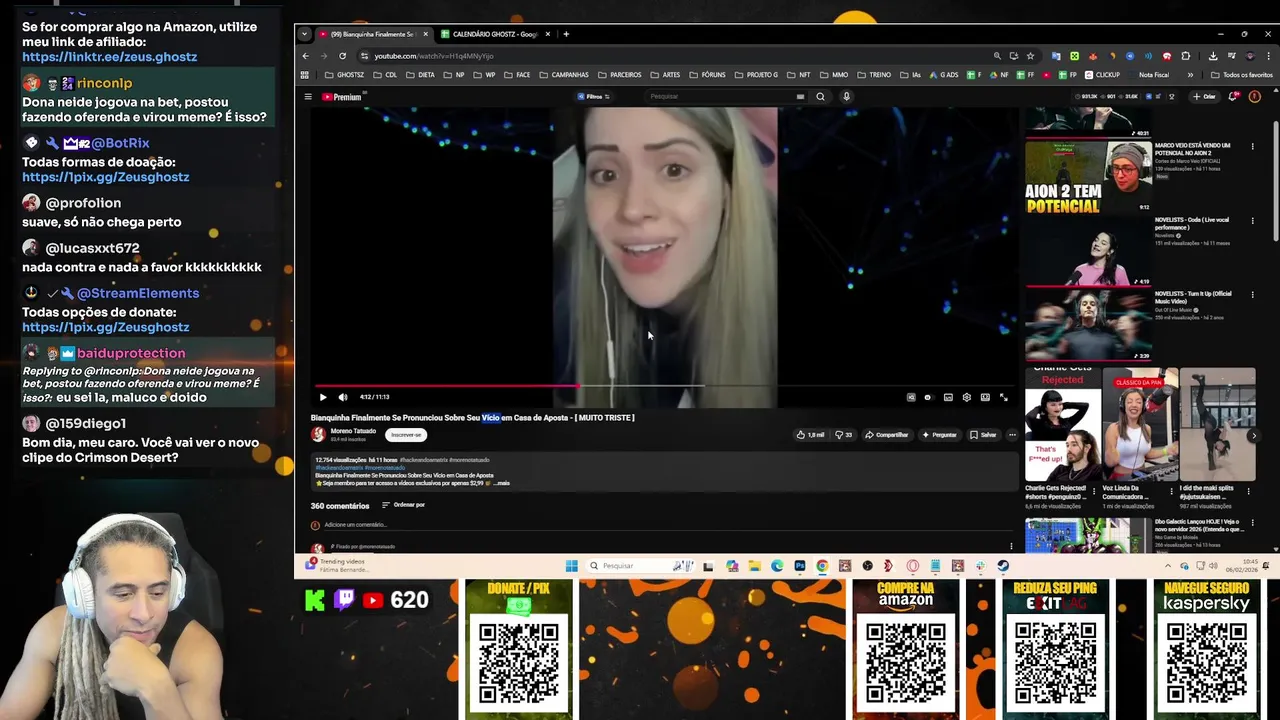1280x720 pixels.
Task: Open Windows Start menu
Action: 571,566
